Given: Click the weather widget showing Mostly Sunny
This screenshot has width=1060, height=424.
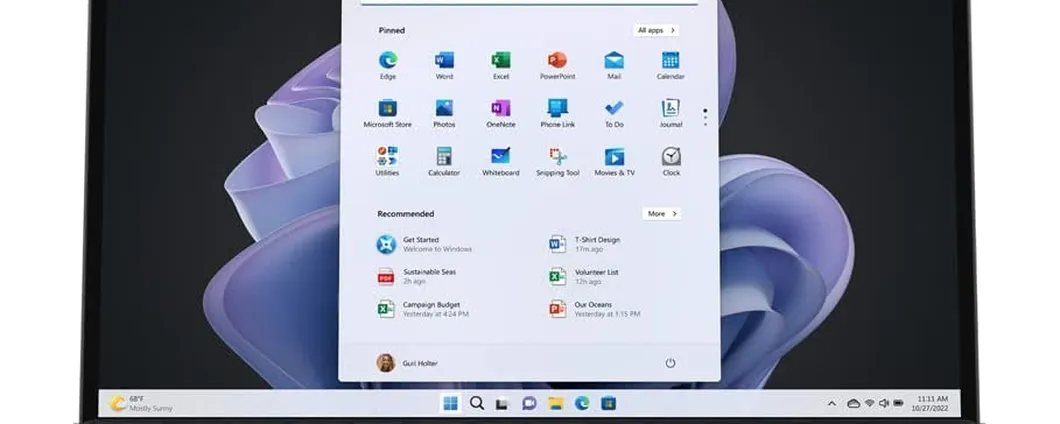Looking at the screenshot, I should pyautogui.click(x=141, y=404).
